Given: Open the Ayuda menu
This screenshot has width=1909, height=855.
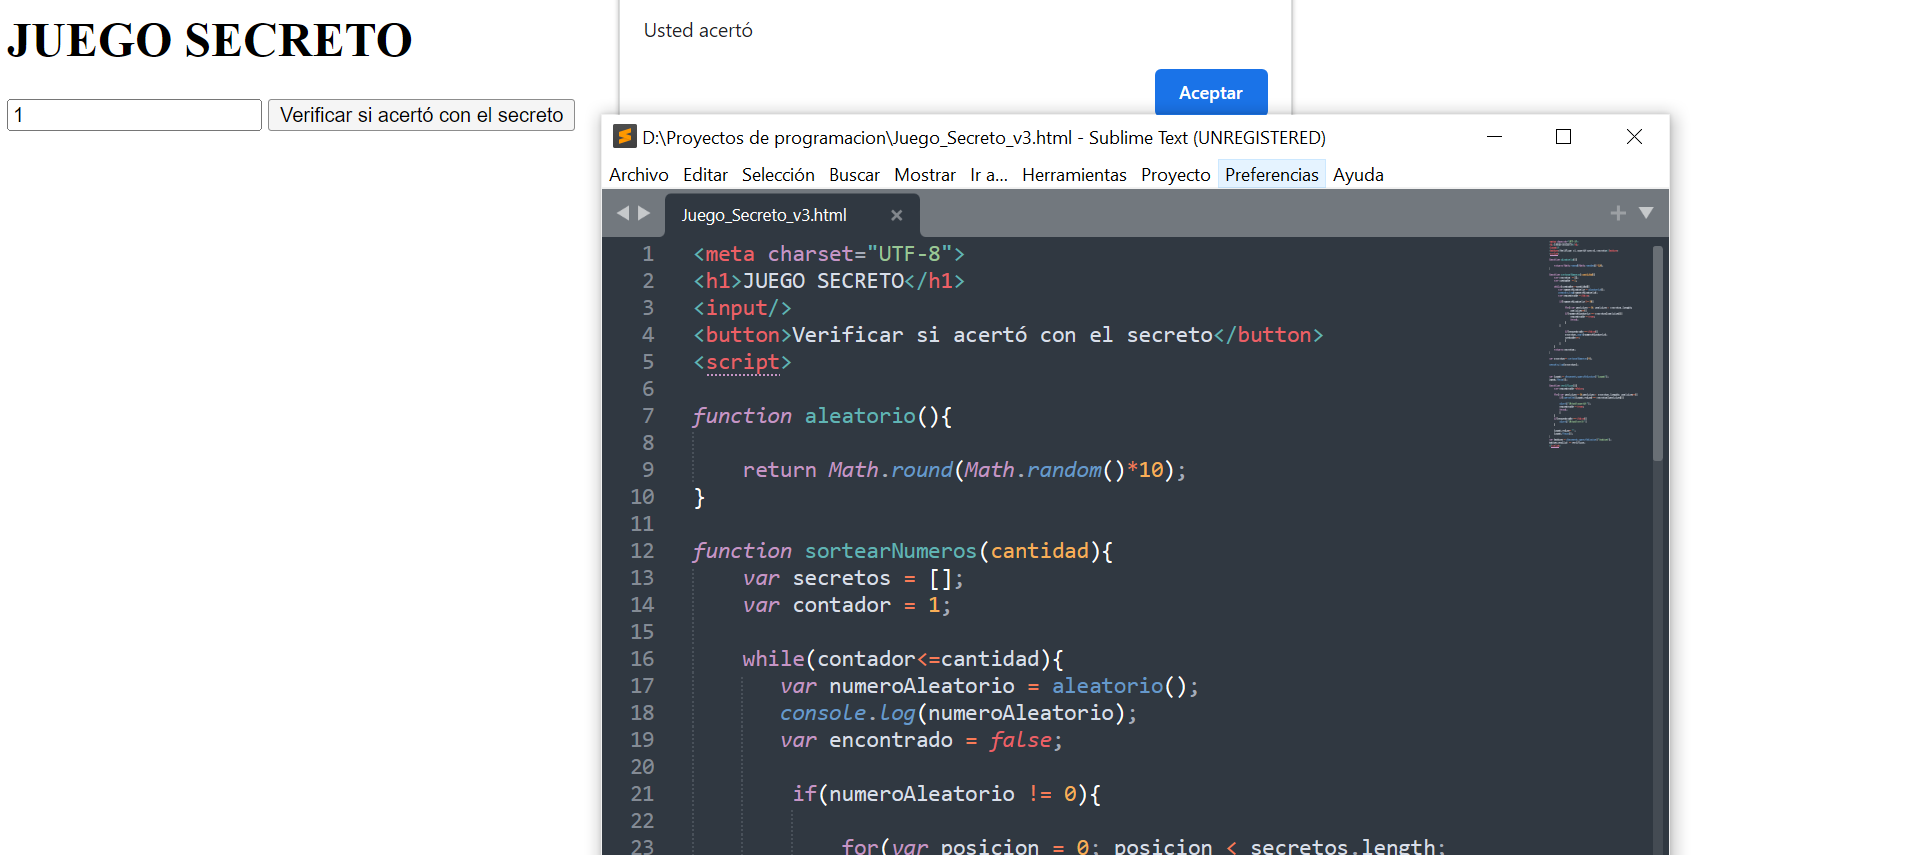Looking at the screenshot, I should pyautogui.click(x=1358, y=175).
